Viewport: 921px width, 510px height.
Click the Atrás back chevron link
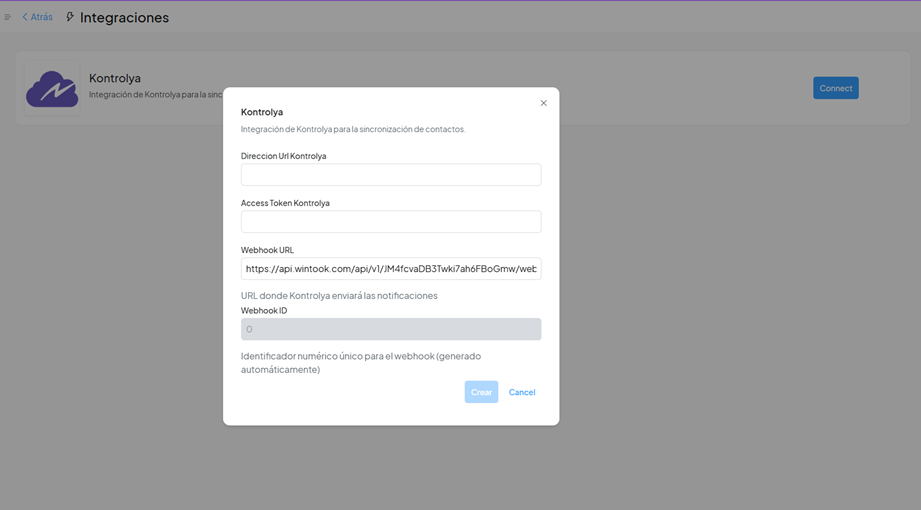pyautogui.click(x=37, y=17)
